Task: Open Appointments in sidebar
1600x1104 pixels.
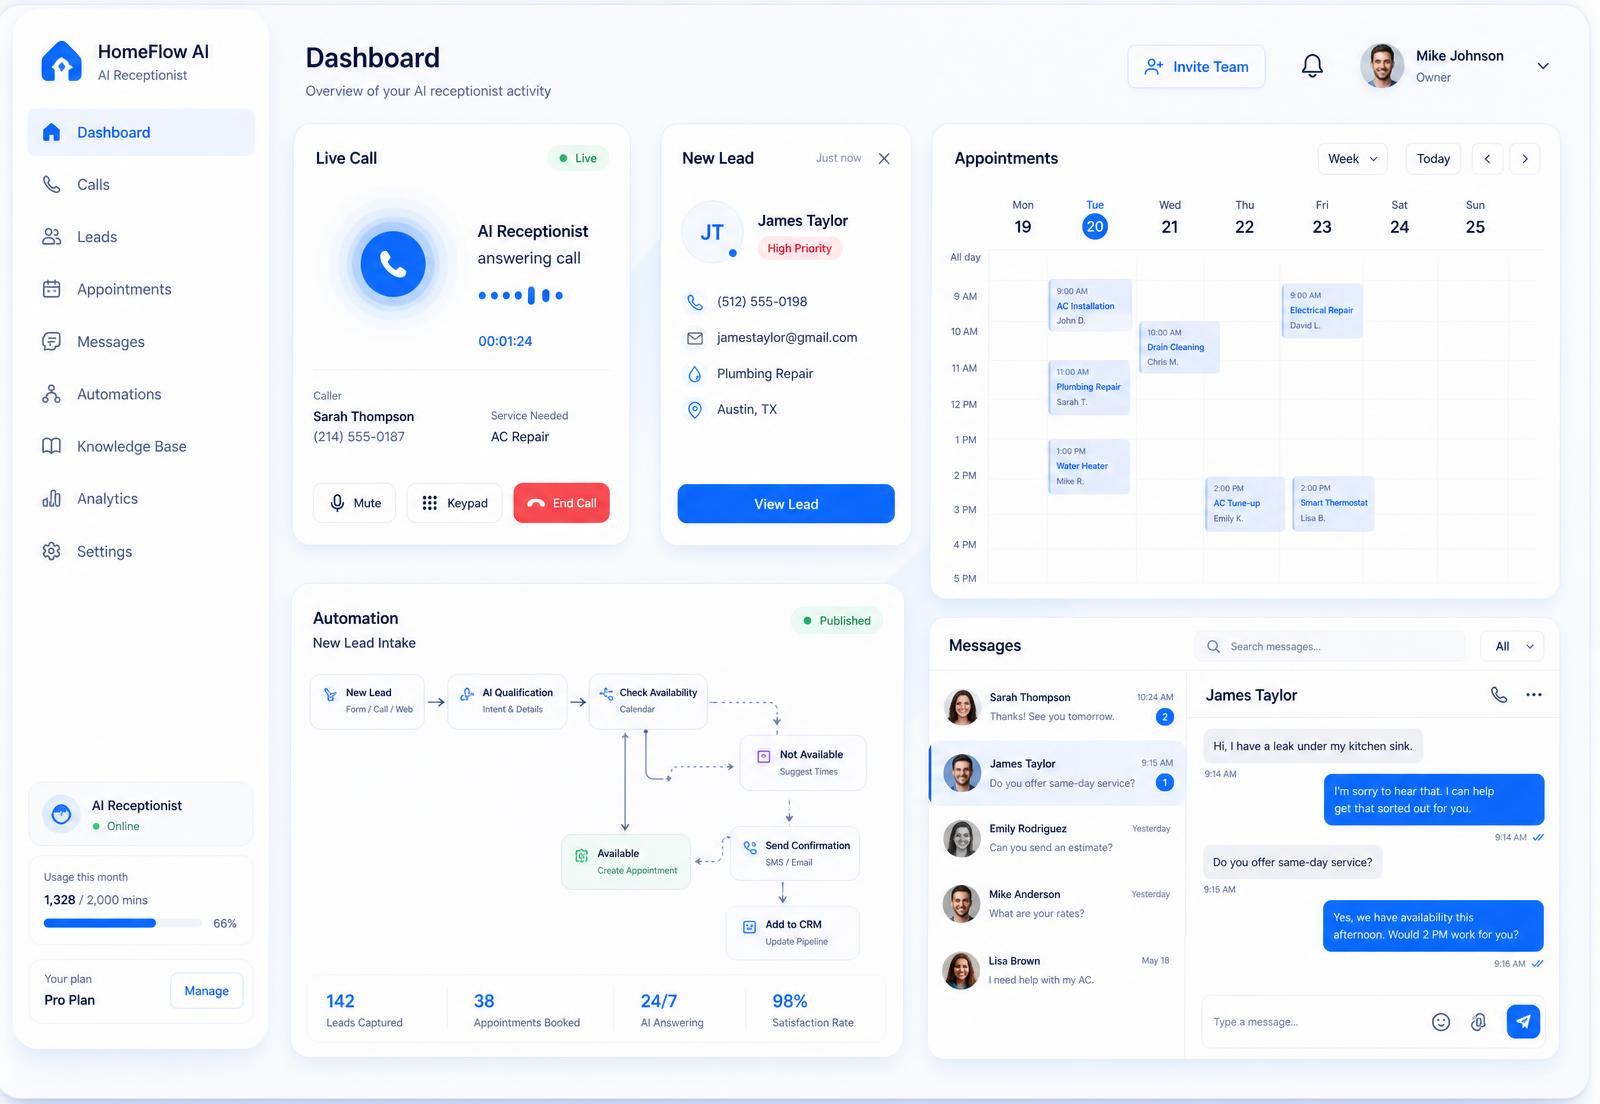Action: [141, 289]
